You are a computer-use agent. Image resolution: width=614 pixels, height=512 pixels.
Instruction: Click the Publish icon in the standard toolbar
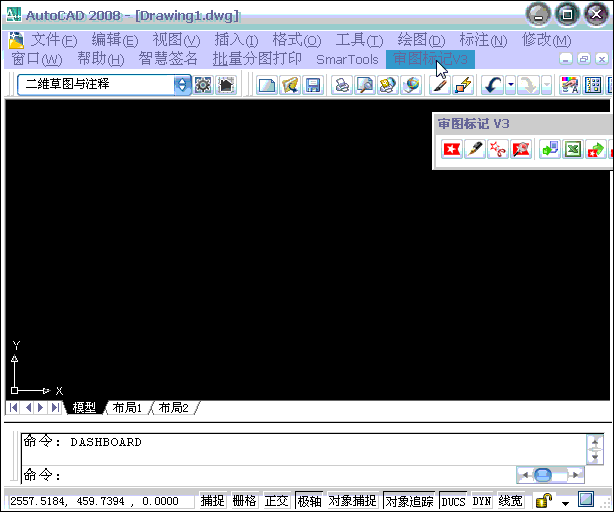[388, 85]
